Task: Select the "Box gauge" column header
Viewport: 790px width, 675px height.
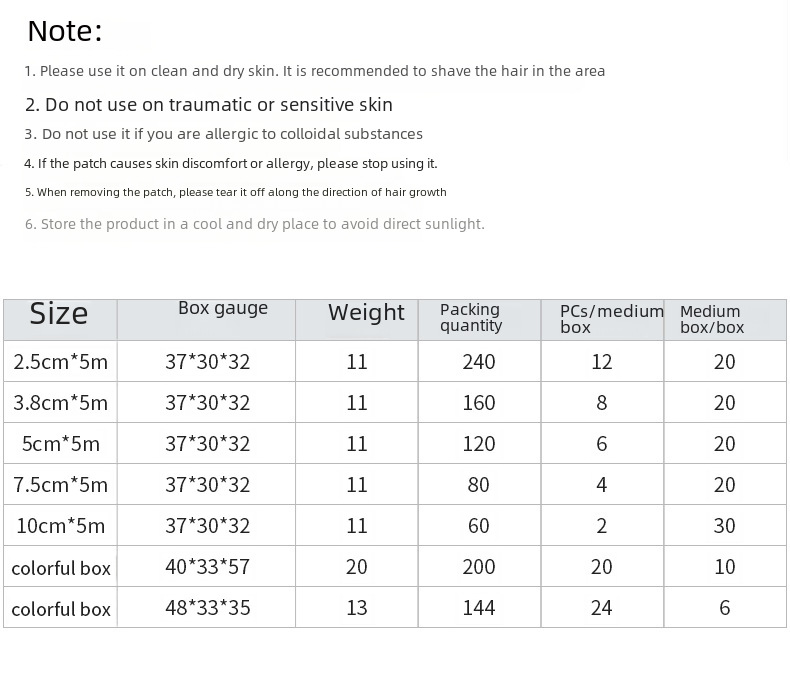Action: (223, 309)
